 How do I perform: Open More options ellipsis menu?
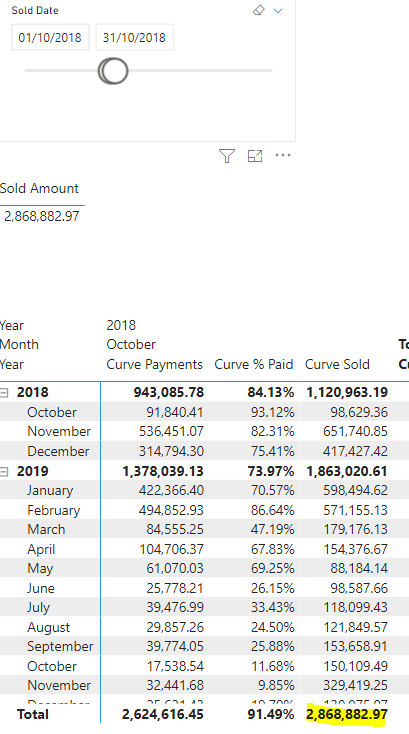point(283,155)
